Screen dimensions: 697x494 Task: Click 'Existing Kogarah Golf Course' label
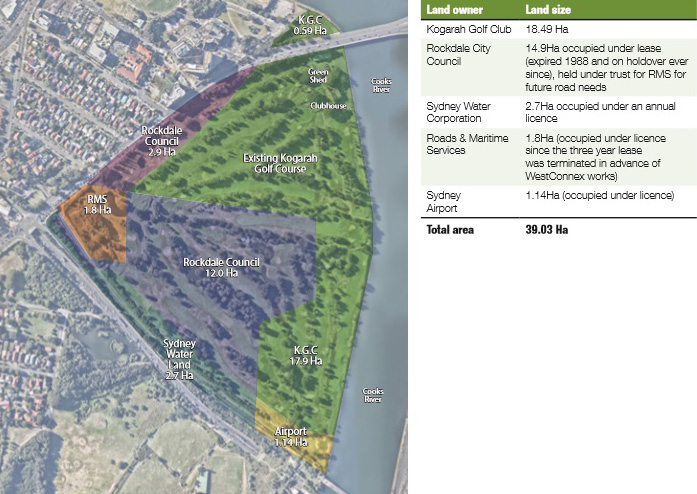[280, 163]
